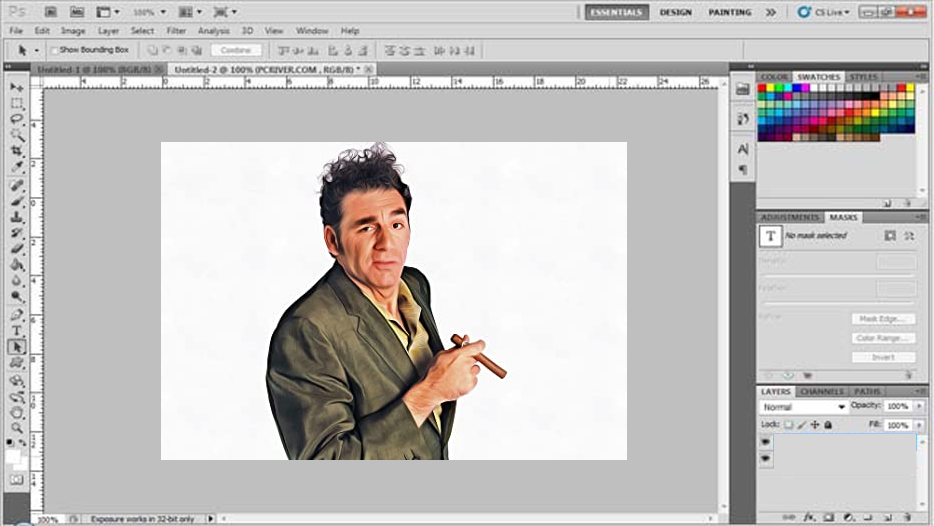Switch to the Painting workspace
The height and width of the screenshot is (526, 934).
tap(730, 12)
